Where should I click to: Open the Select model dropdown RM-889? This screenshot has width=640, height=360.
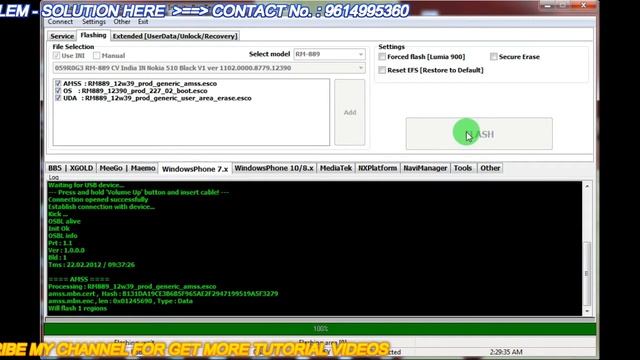[329, 54]
